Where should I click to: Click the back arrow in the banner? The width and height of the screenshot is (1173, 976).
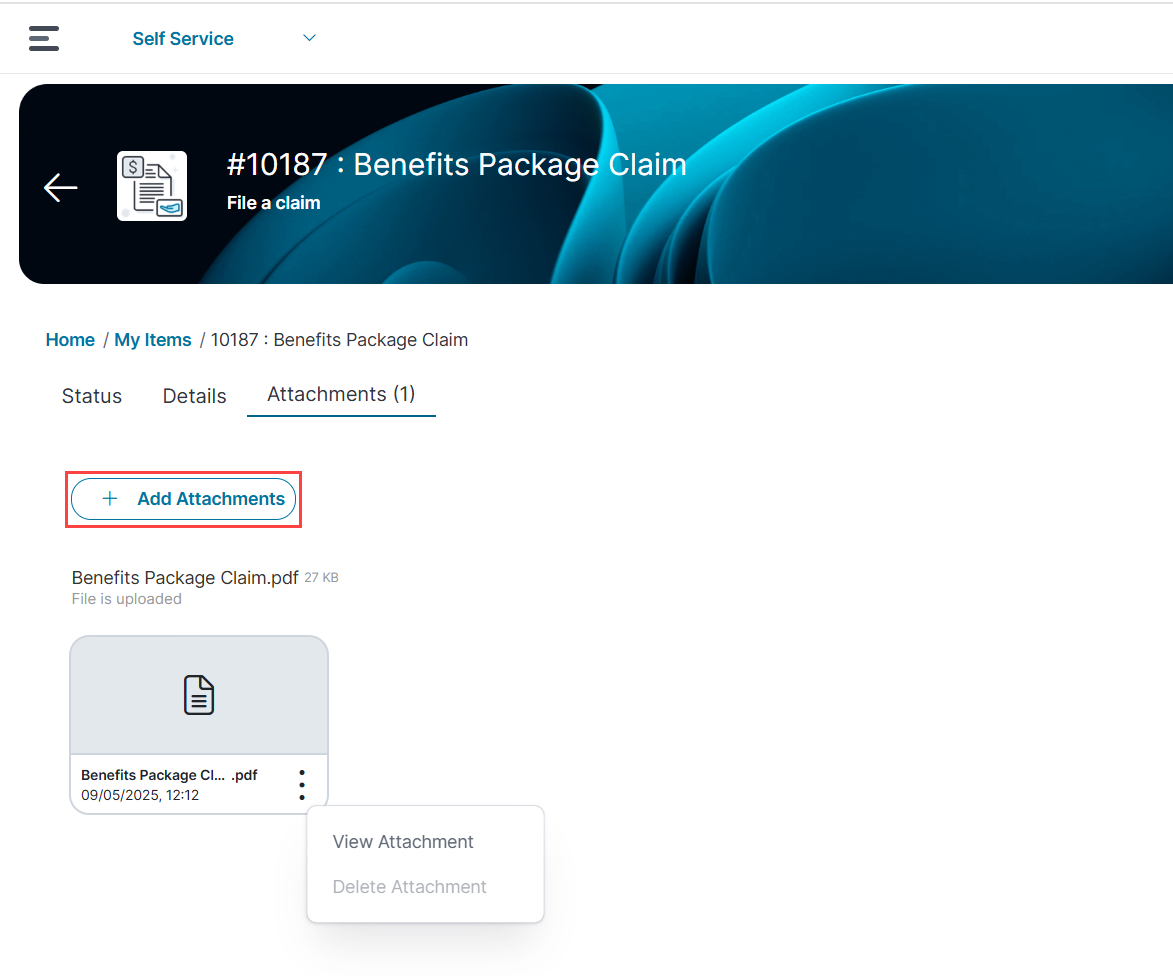tap(60, 187)
